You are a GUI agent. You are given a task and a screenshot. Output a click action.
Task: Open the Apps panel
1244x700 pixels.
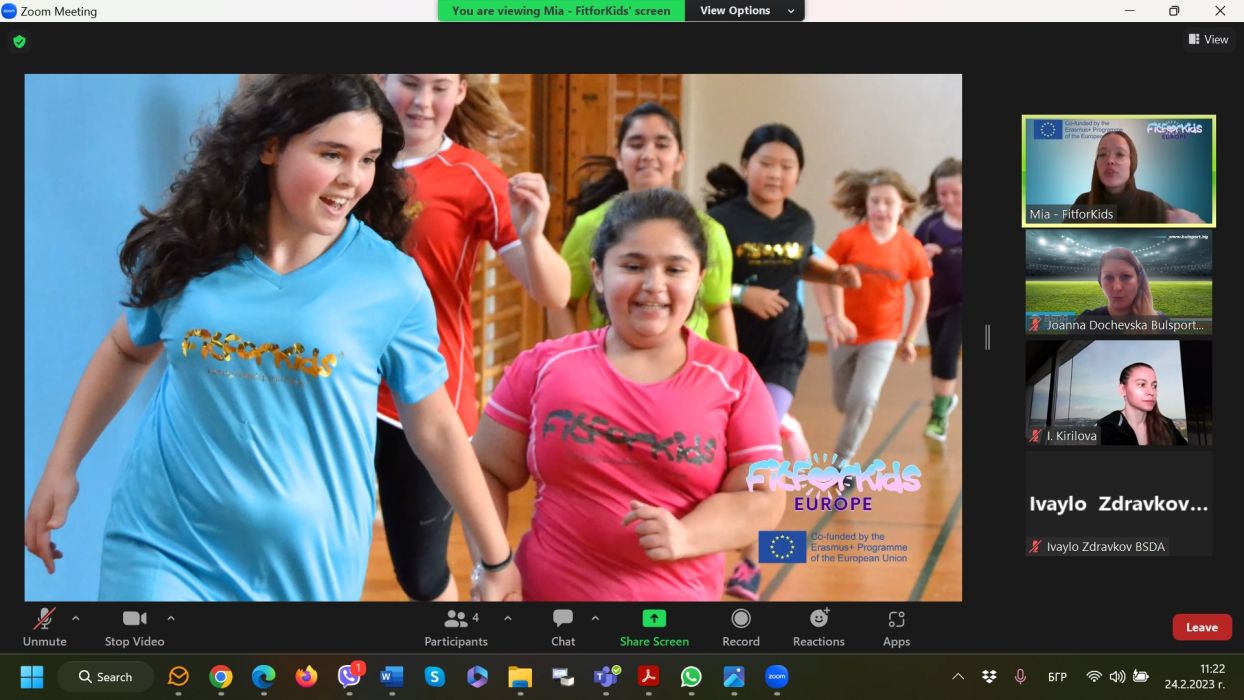pyautogui.click(x=896, y=619)
